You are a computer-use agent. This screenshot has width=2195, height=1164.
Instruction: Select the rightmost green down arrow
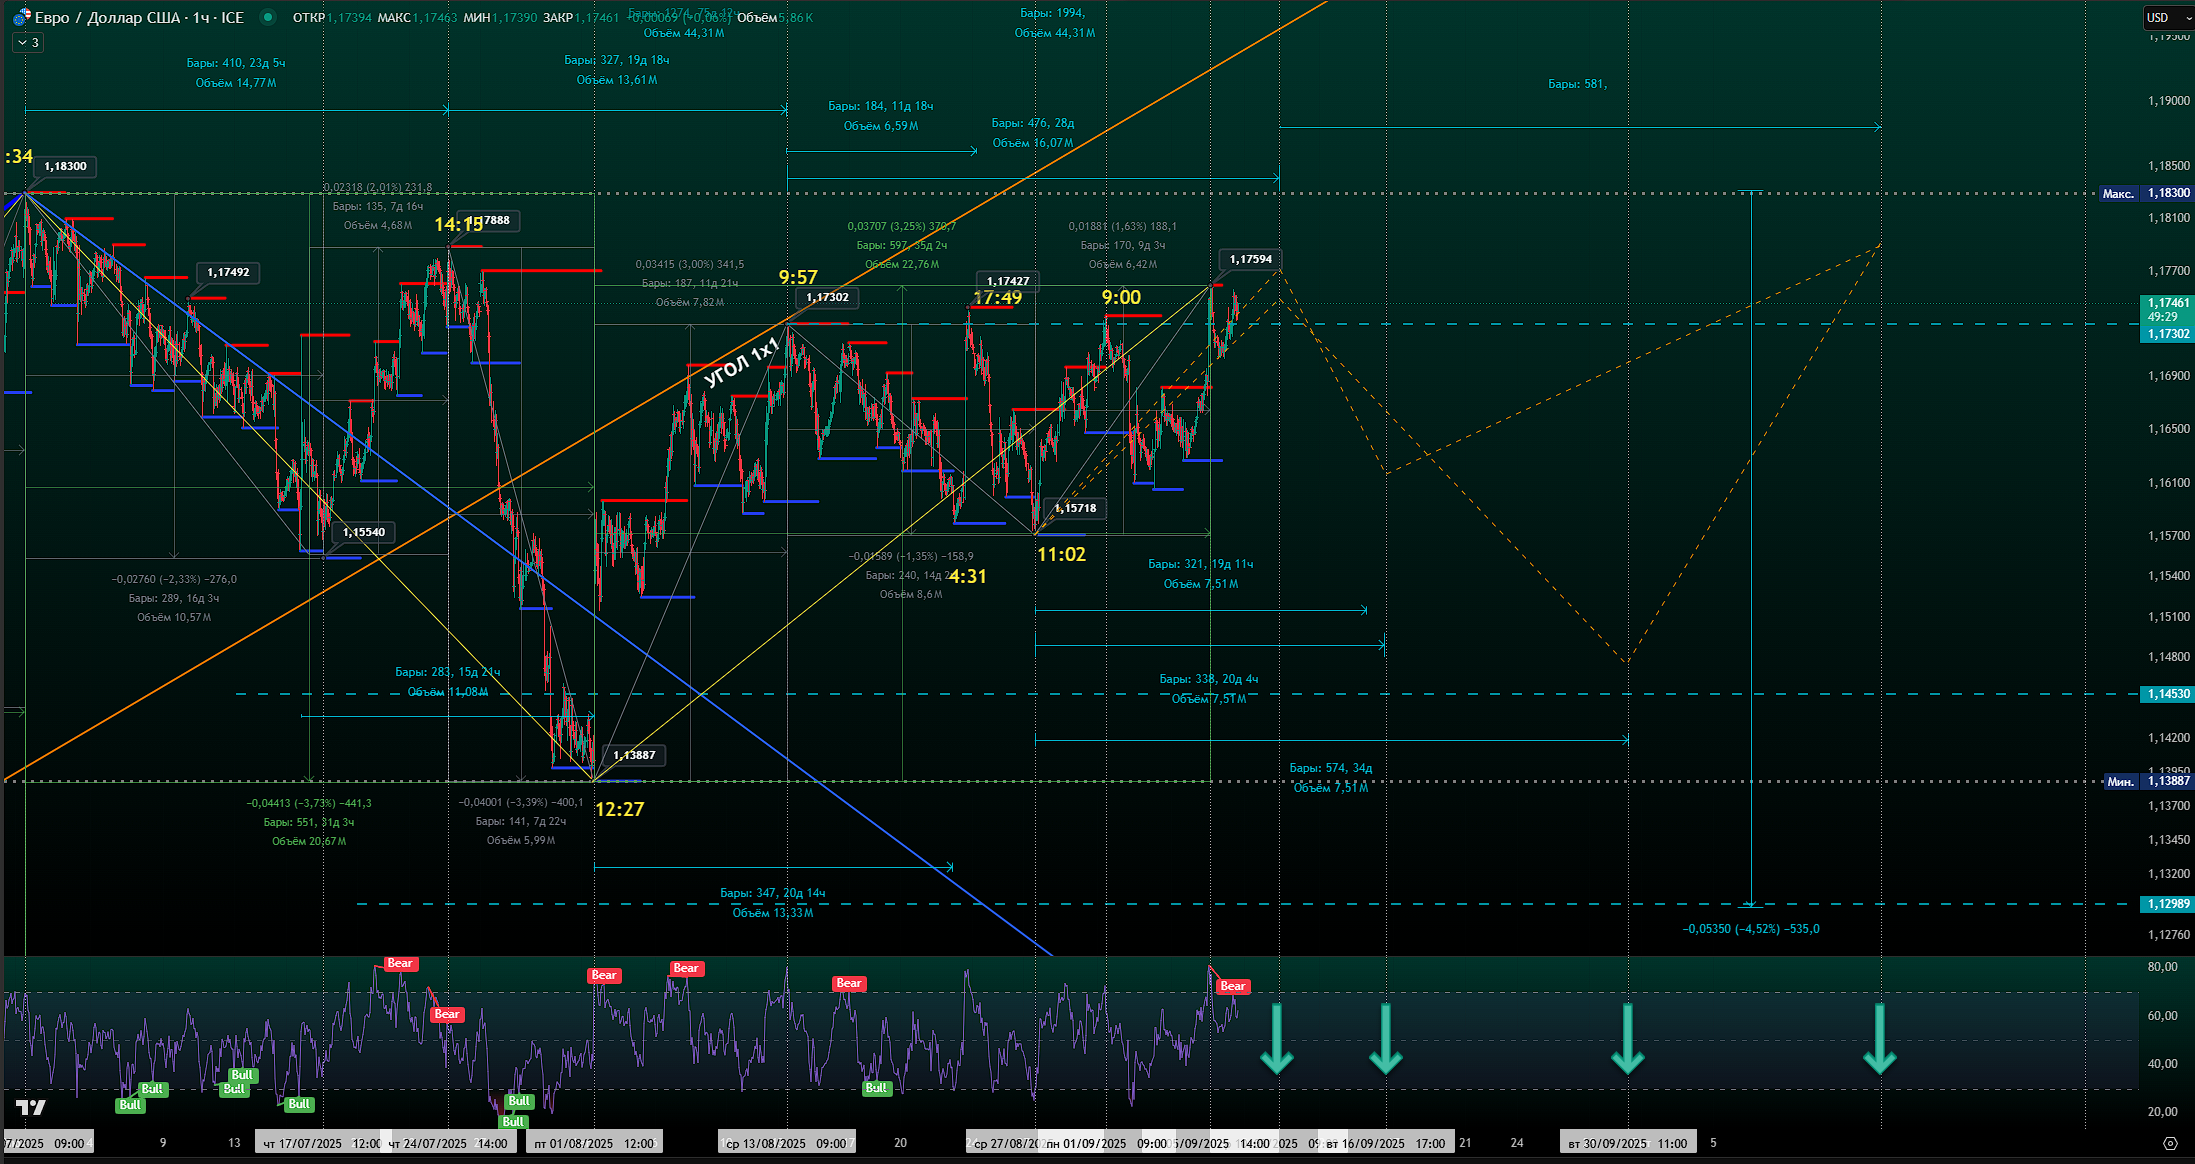1879,1040
